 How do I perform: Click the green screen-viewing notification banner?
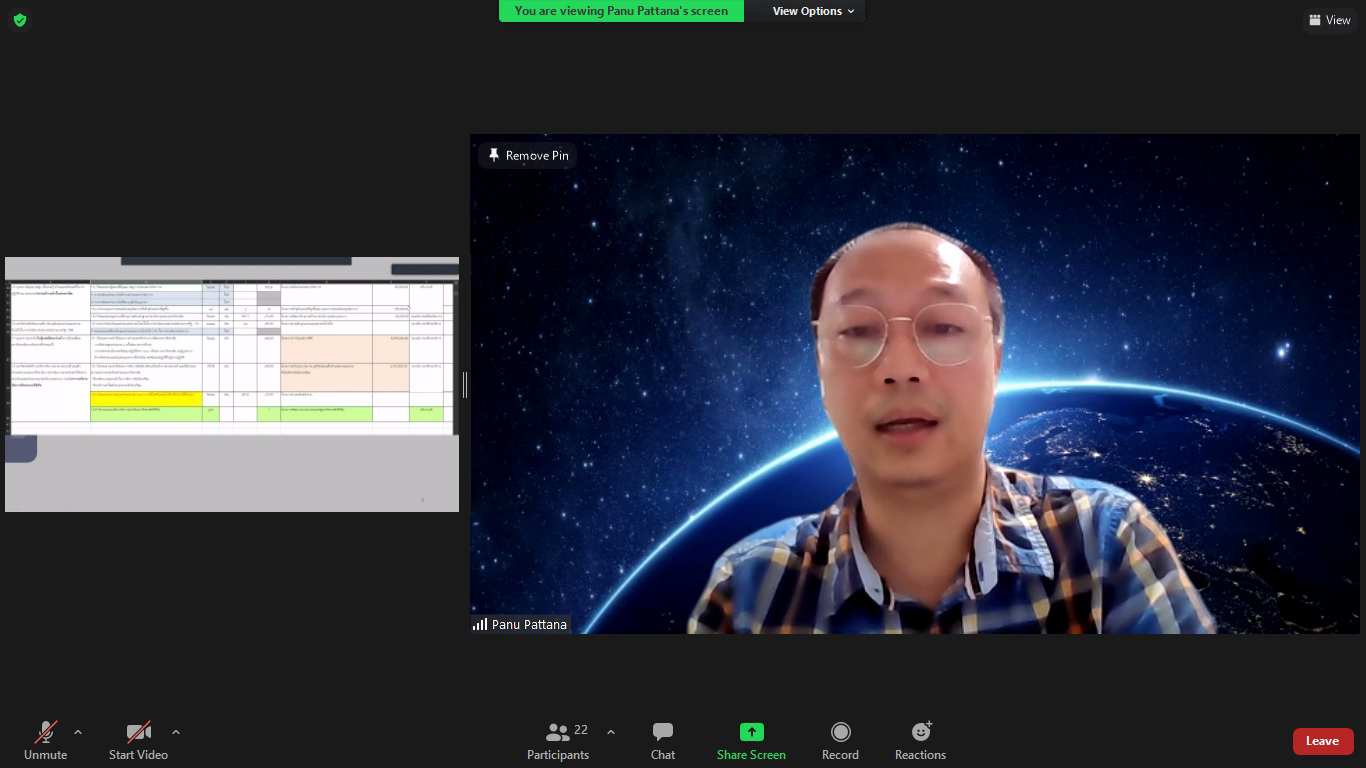coord(621,11)
